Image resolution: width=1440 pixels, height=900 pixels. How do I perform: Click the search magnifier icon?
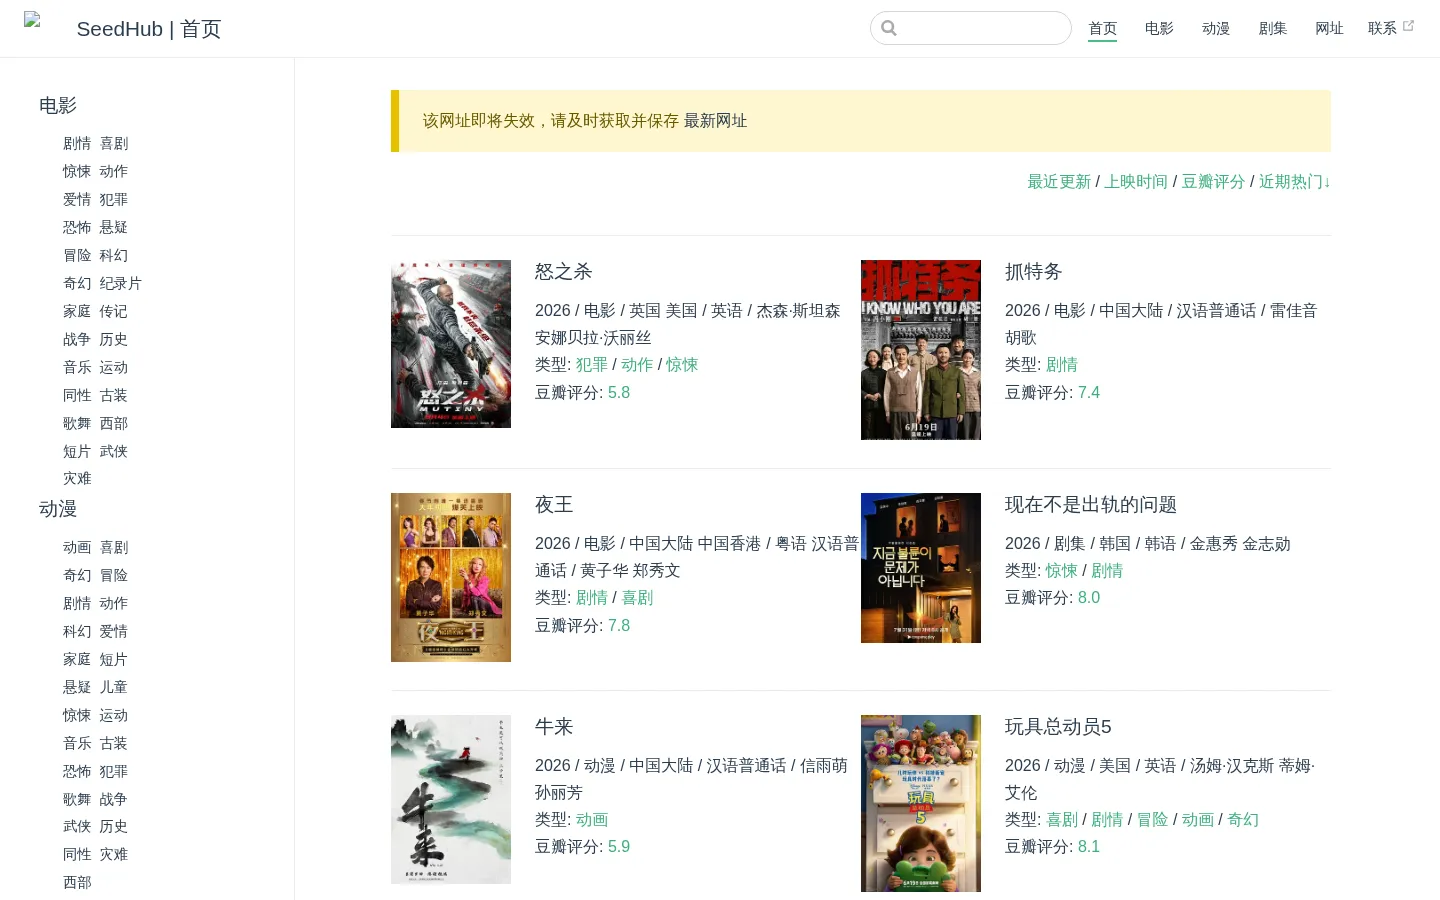(x=889, y=28)
